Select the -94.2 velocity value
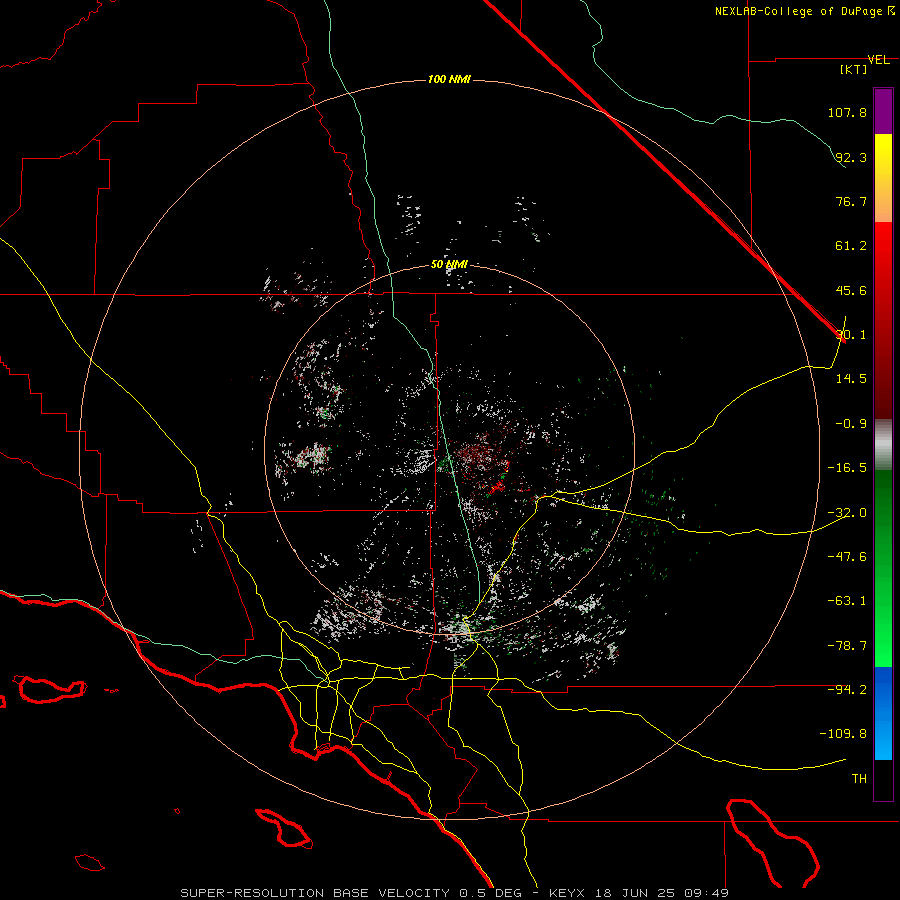This screenshot has width=900, height=900. [x=847, y=689]
